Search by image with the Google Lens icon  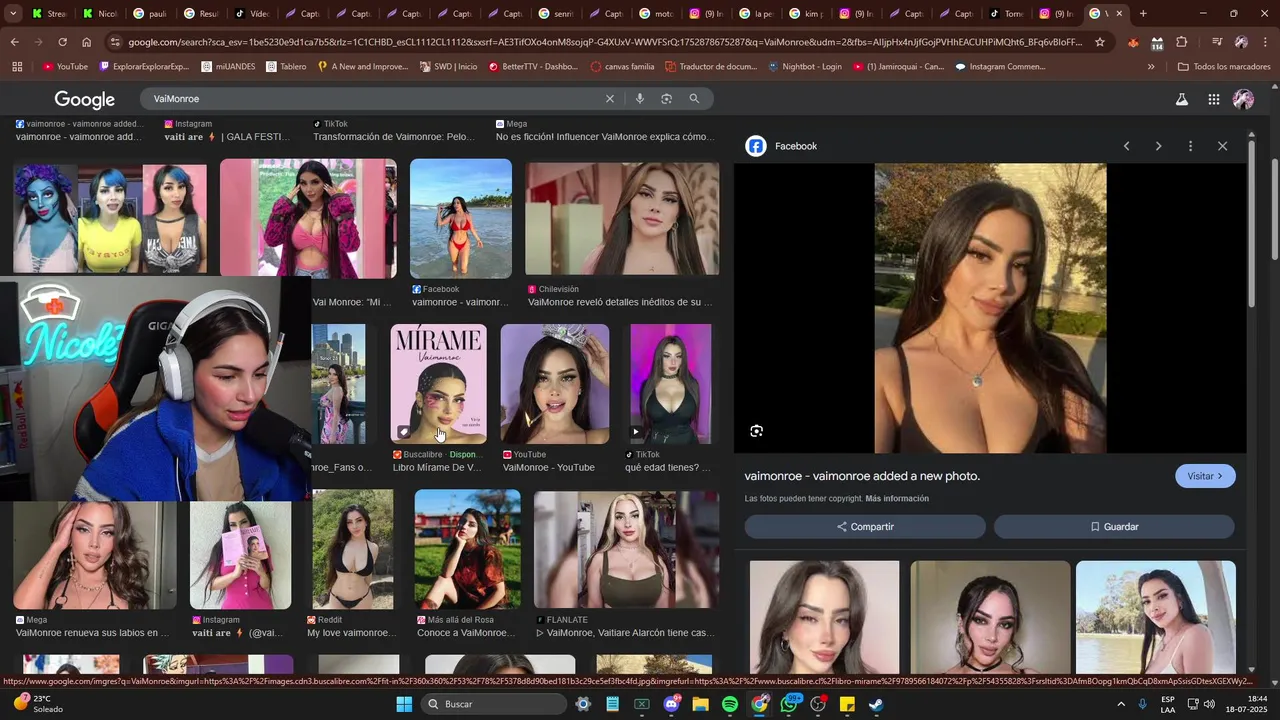pyautogui.click(x=666, y=99)
